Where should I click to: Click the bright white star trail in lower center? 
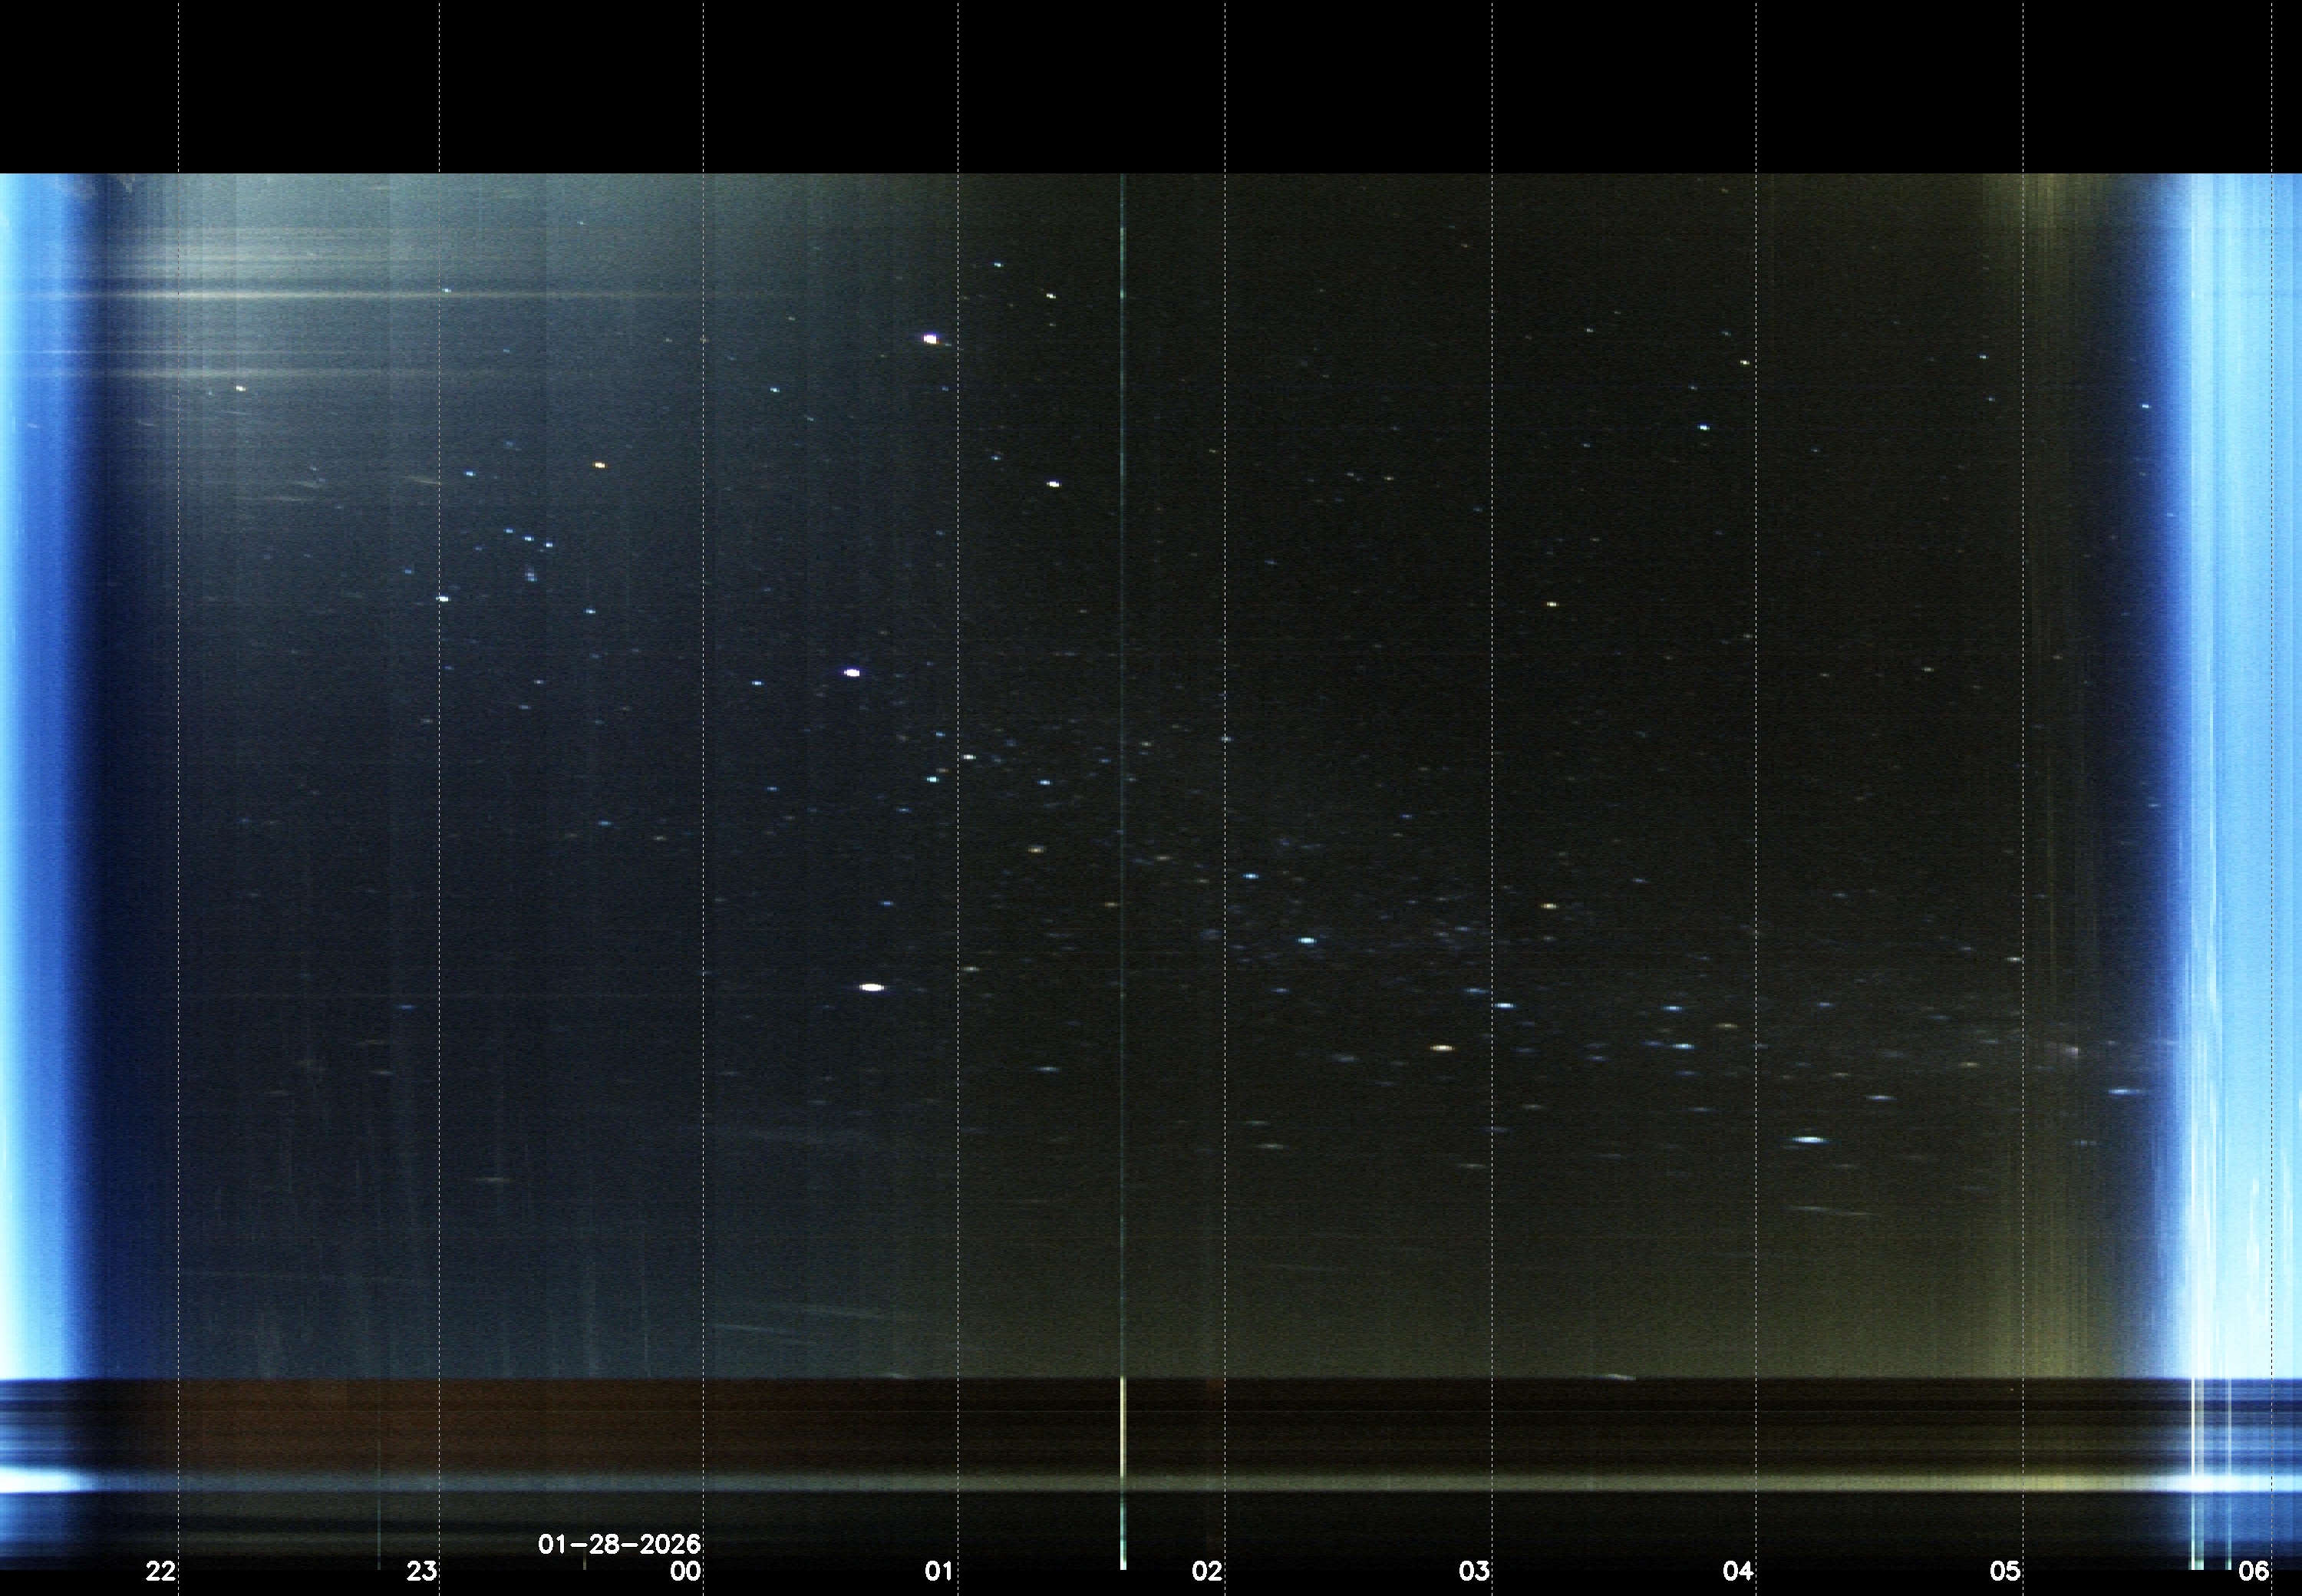coord(872,987)
